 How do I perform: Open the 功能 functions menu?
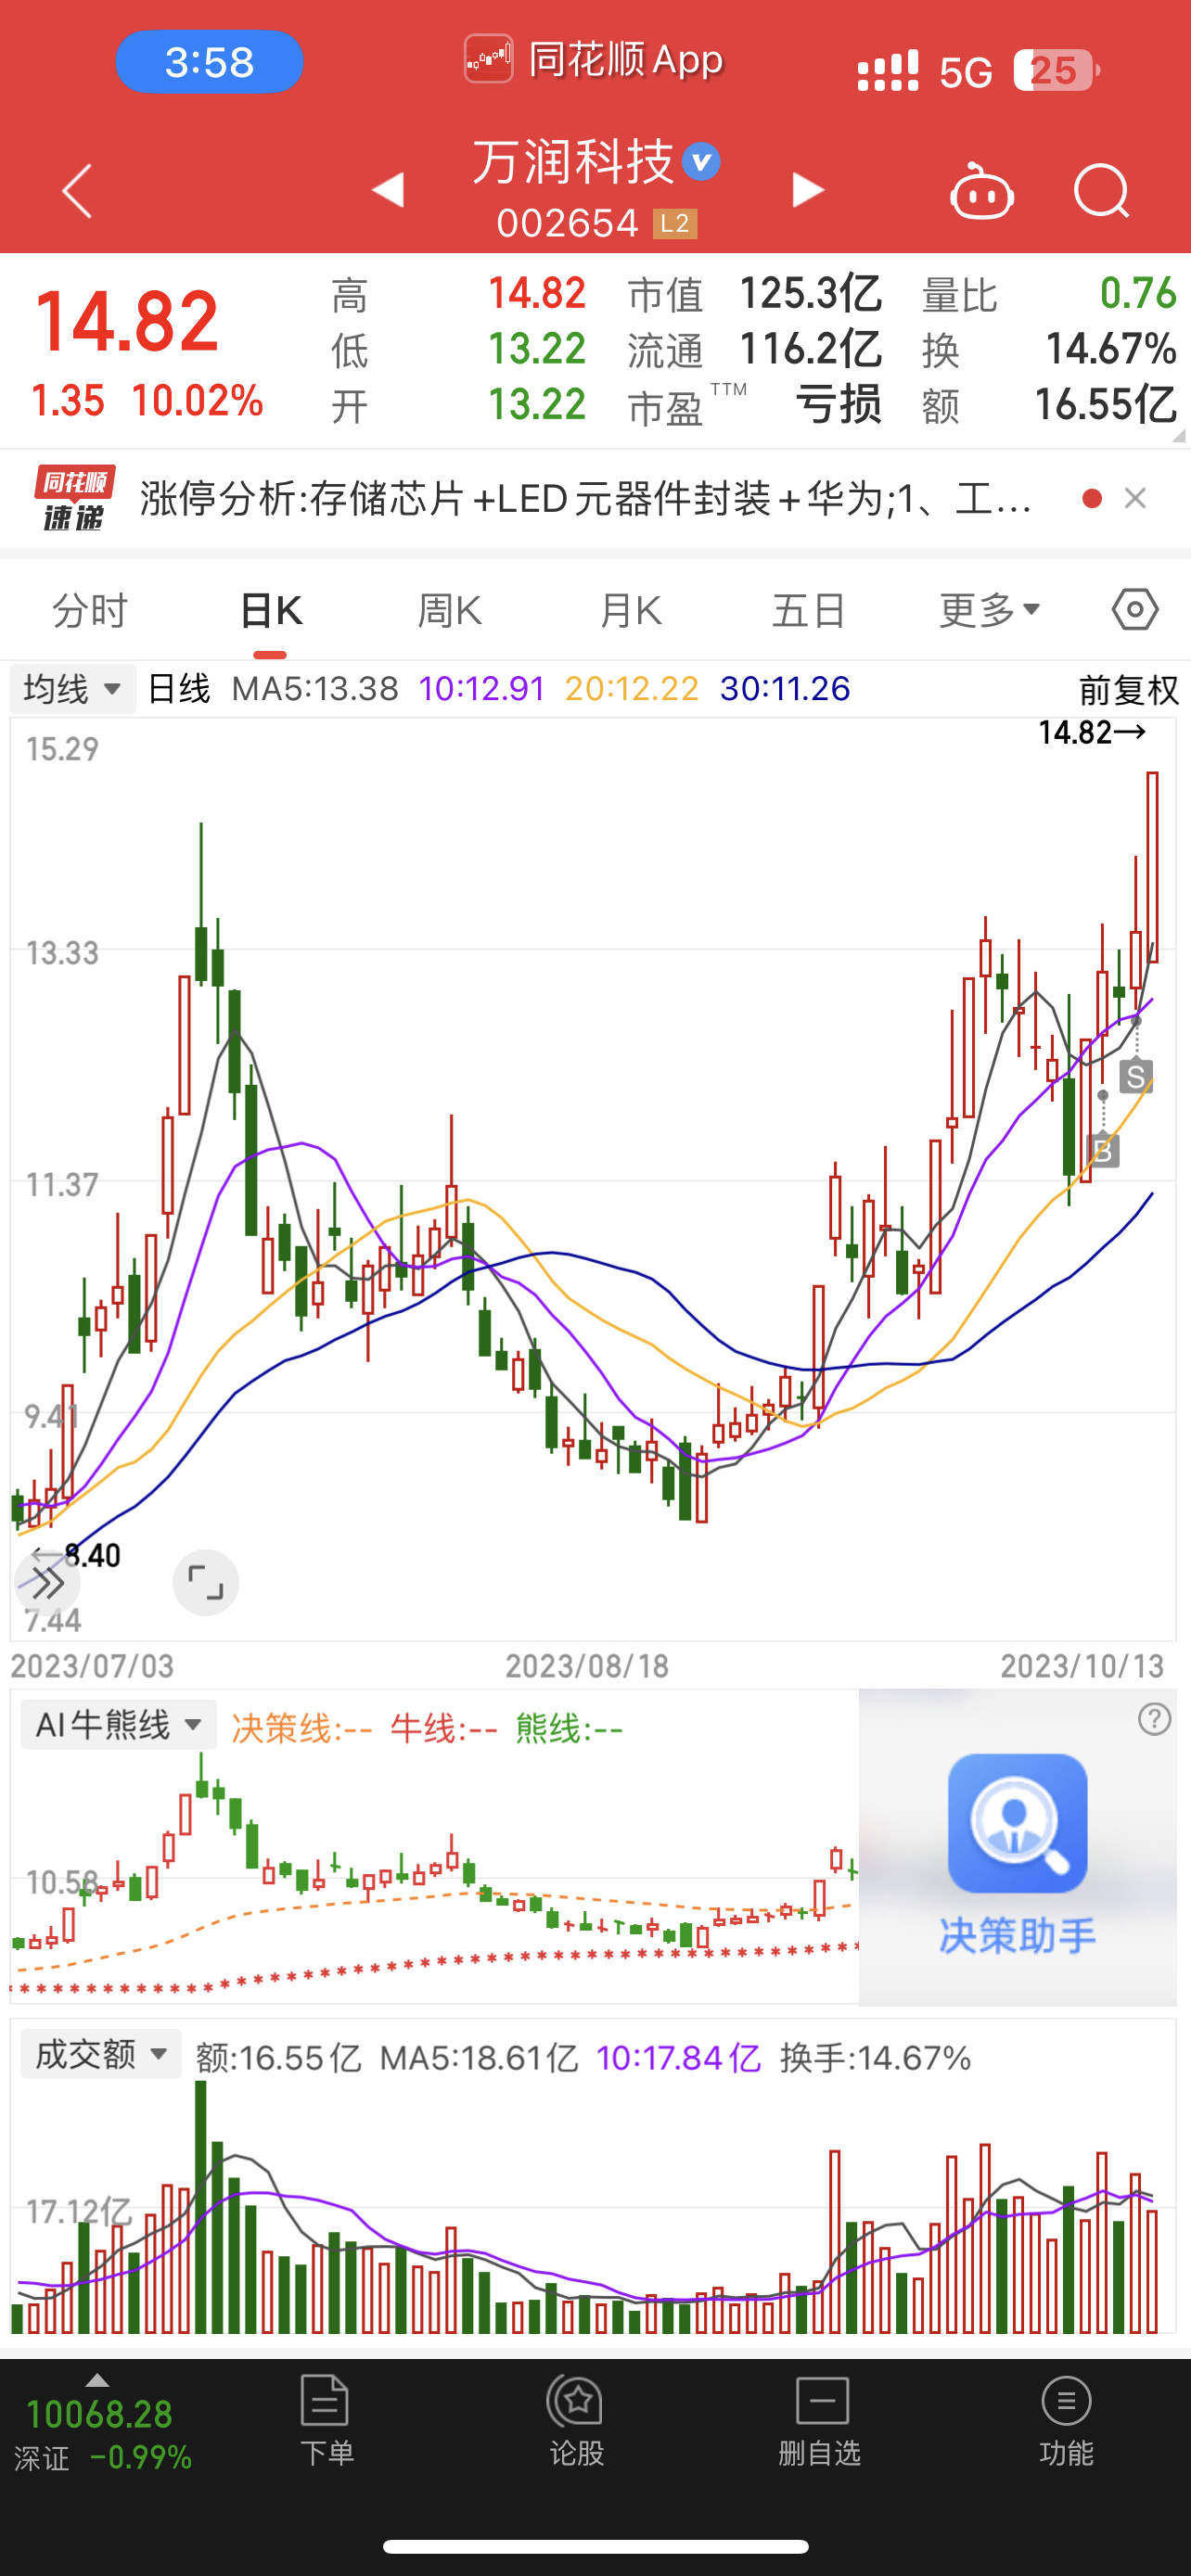point(1066,2421)
